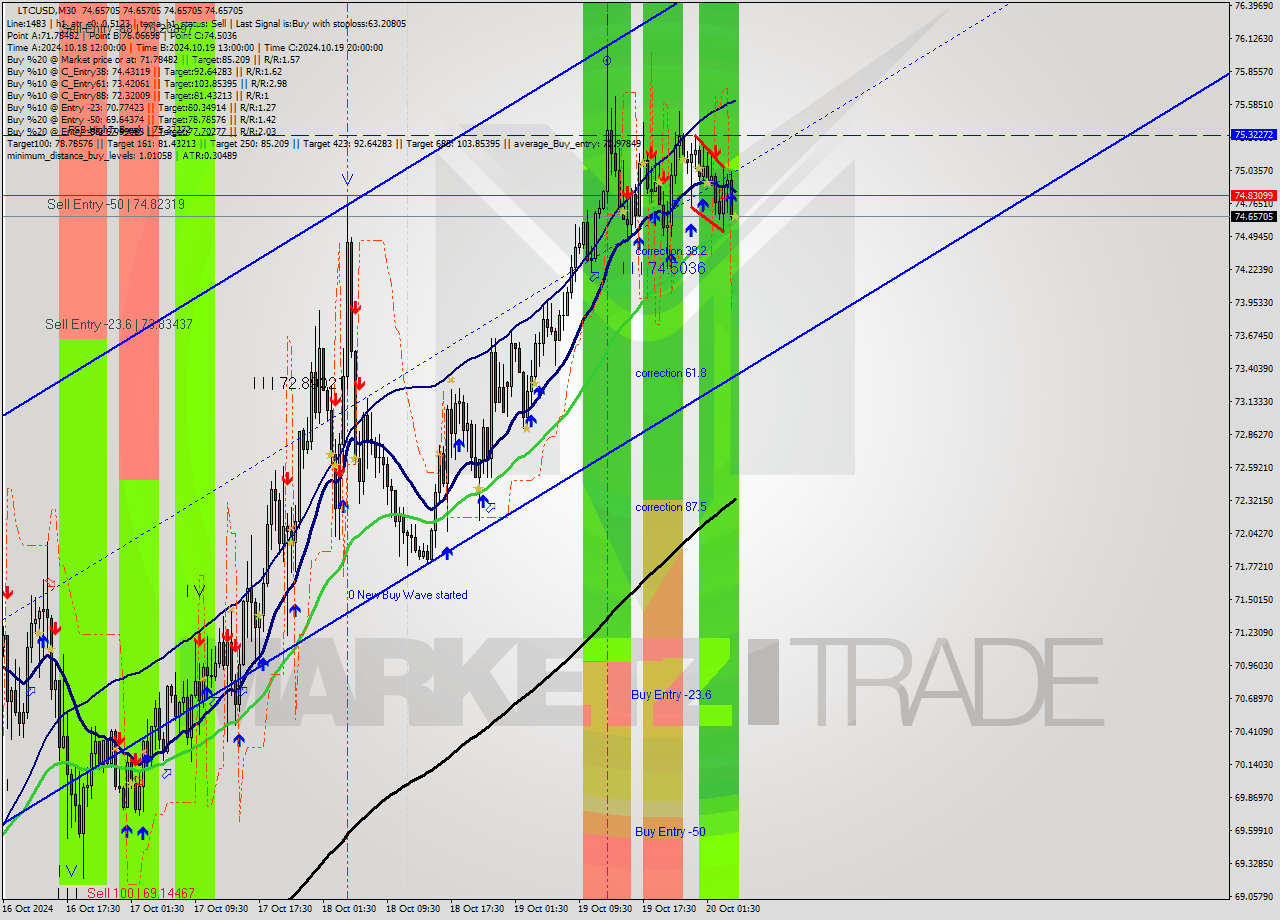
Task: Click the black 74.65705 current price tag
Action: point(1253,216)
